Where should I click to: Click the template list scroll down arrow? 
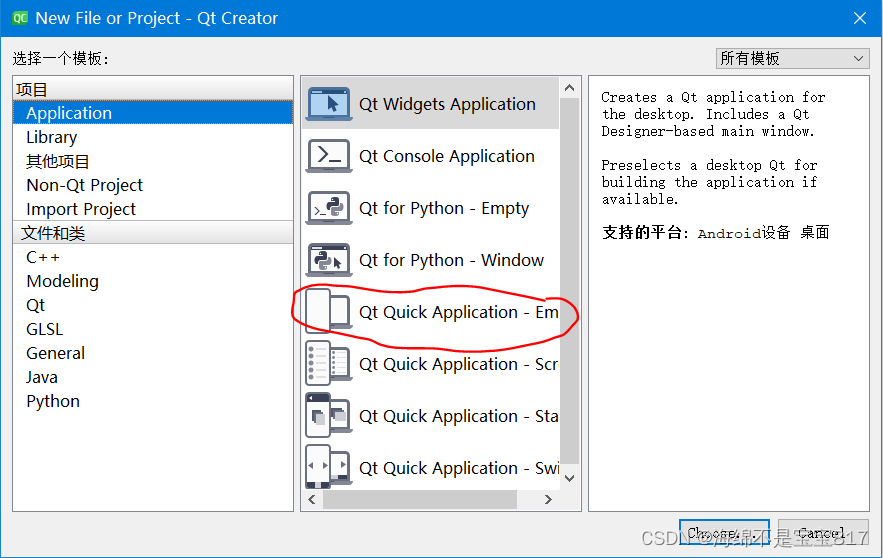(569, 478)
